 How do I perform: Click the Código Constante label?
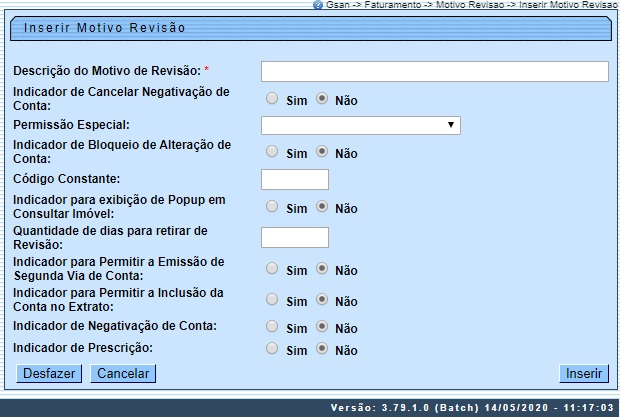point(66,179)
